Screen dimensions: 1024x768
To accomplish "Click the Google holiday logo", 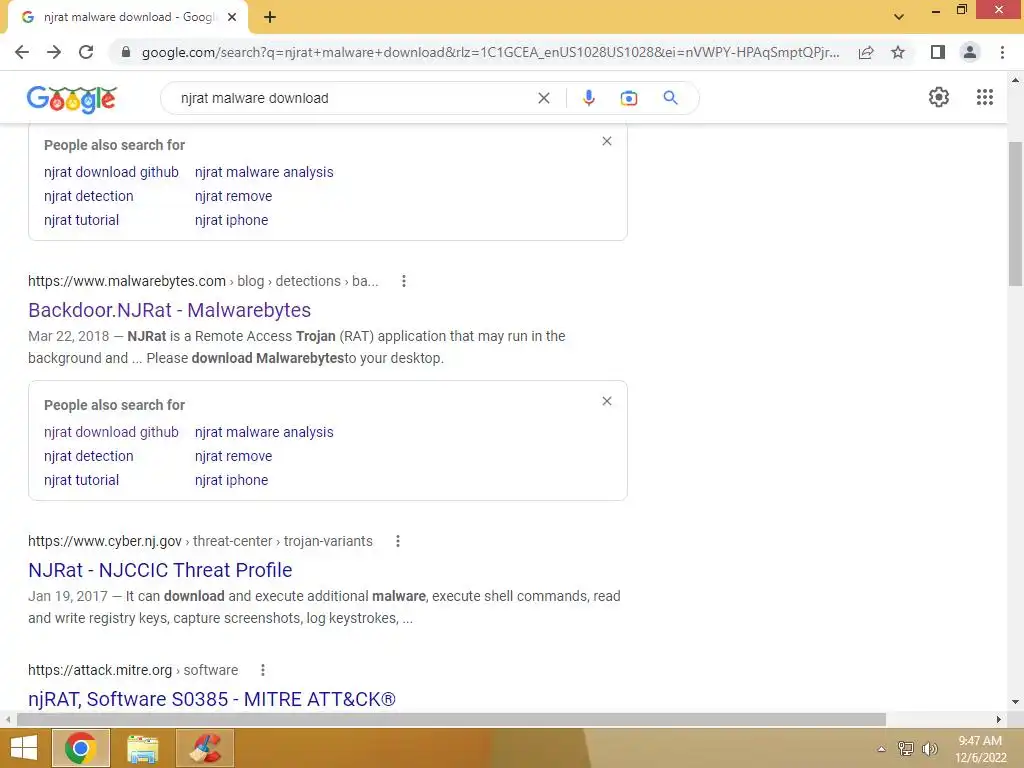I will coord(72,99).
